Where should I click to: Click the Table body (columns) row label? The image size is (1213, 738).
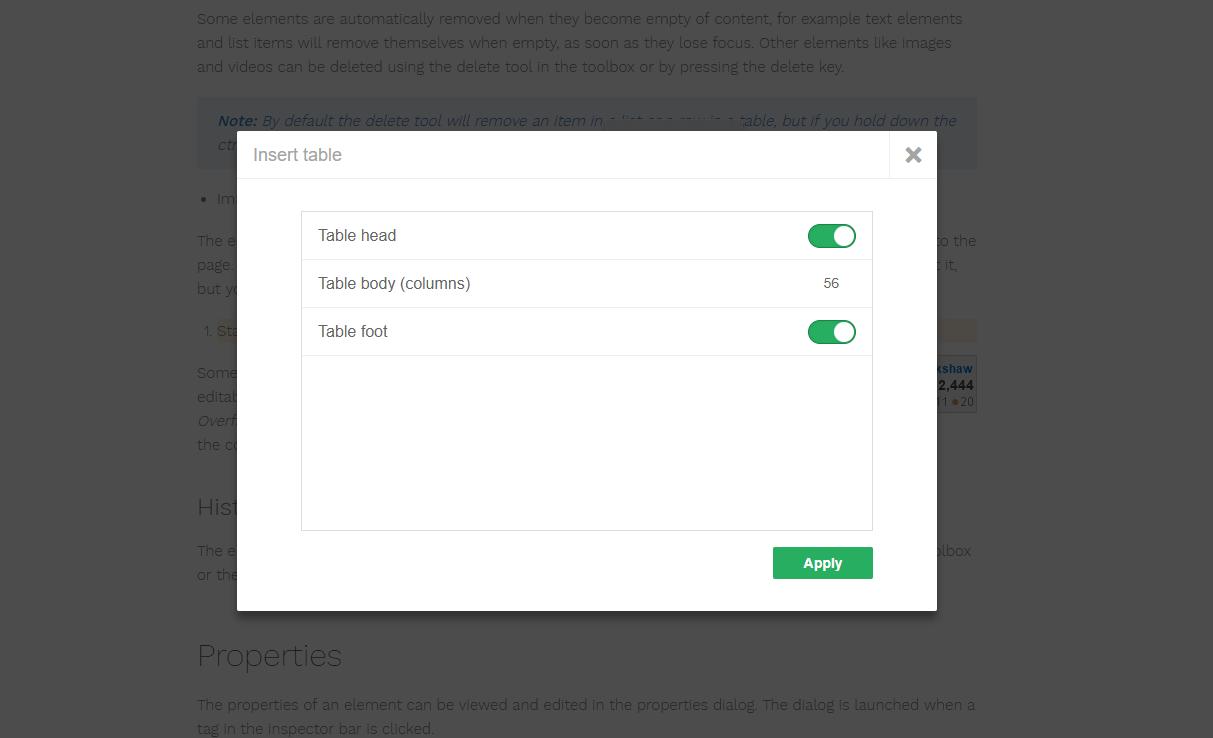coord(394,283)
